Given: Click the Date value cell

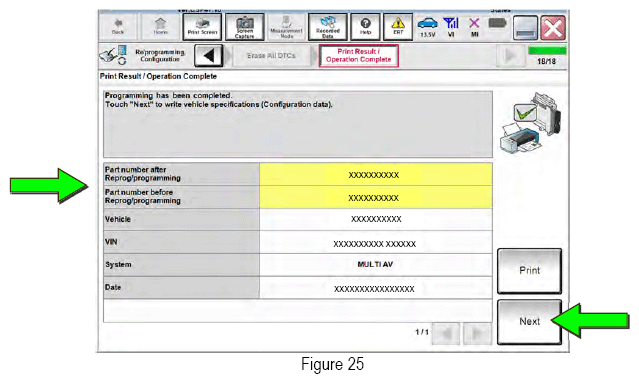Looking at the screenshot, I should [375, 288].
